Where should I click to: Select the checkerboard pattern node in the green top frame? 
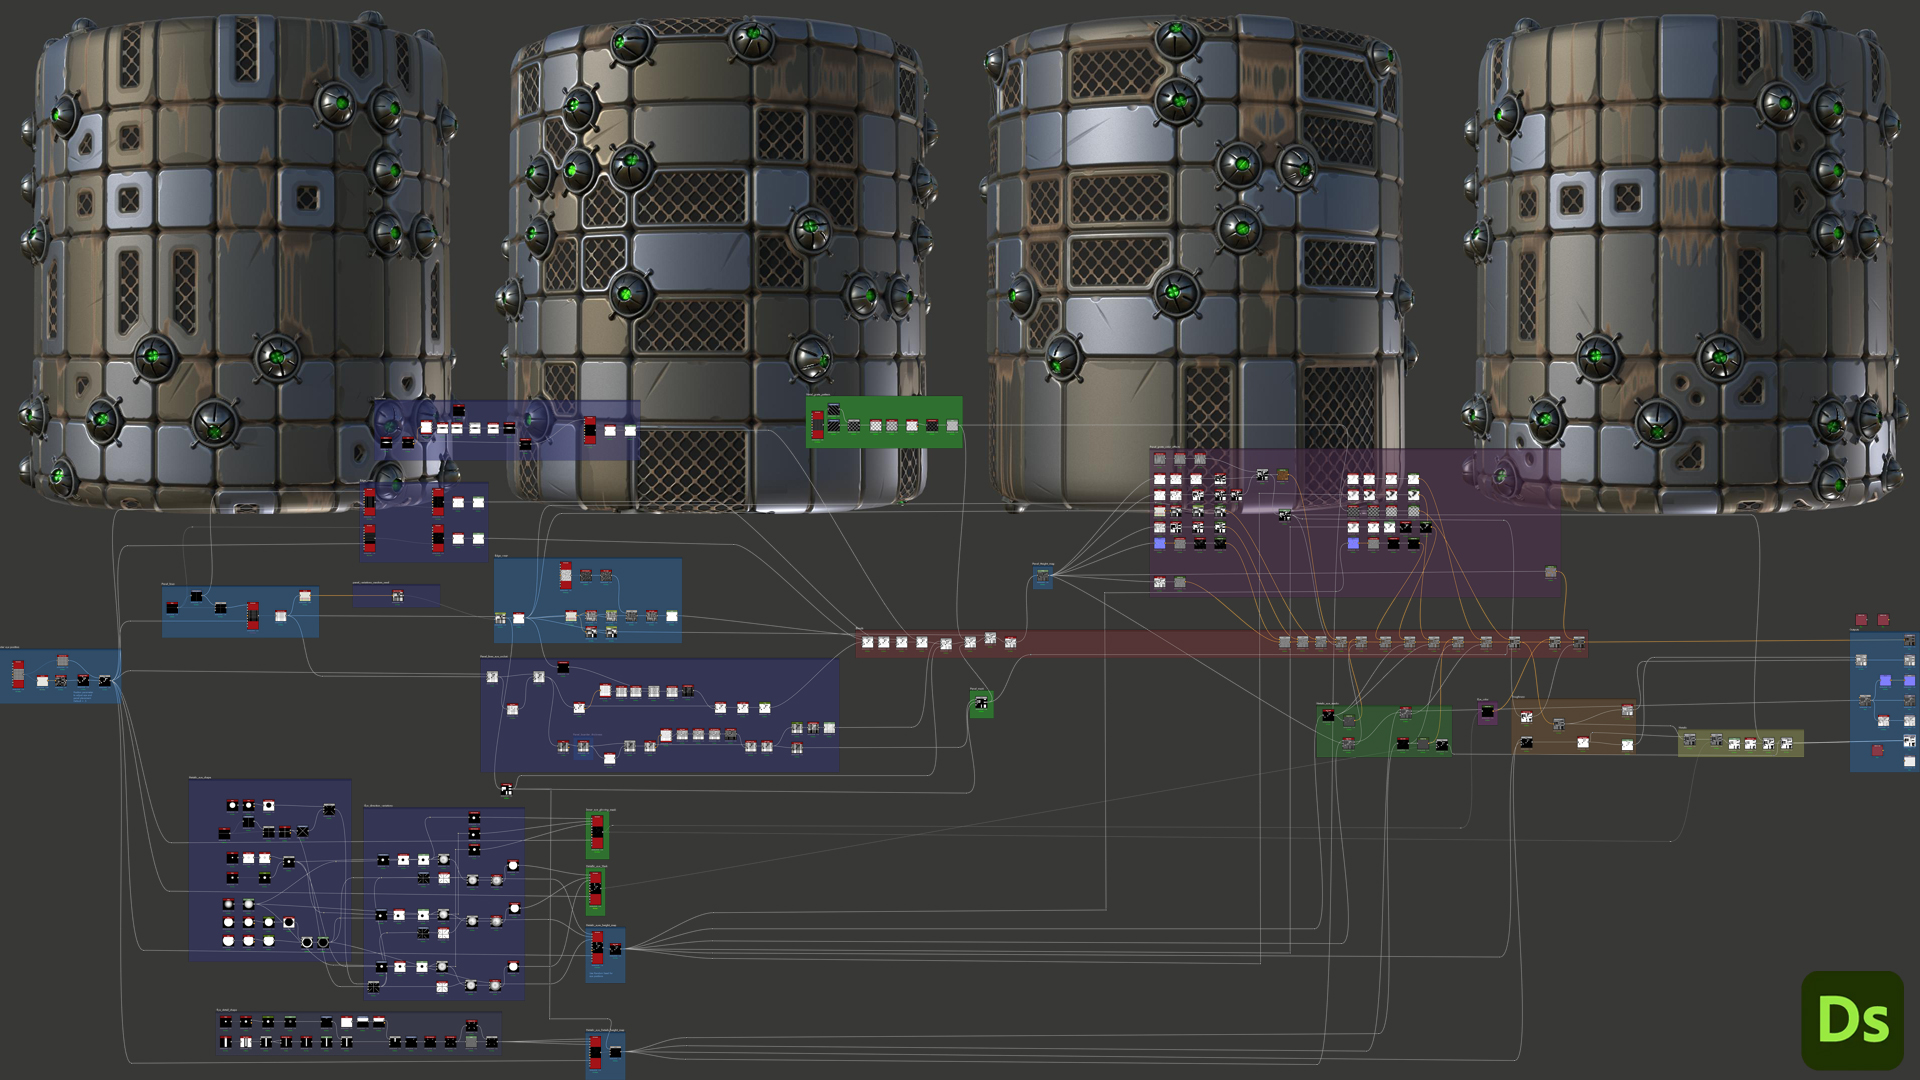(x=854, y=426)
